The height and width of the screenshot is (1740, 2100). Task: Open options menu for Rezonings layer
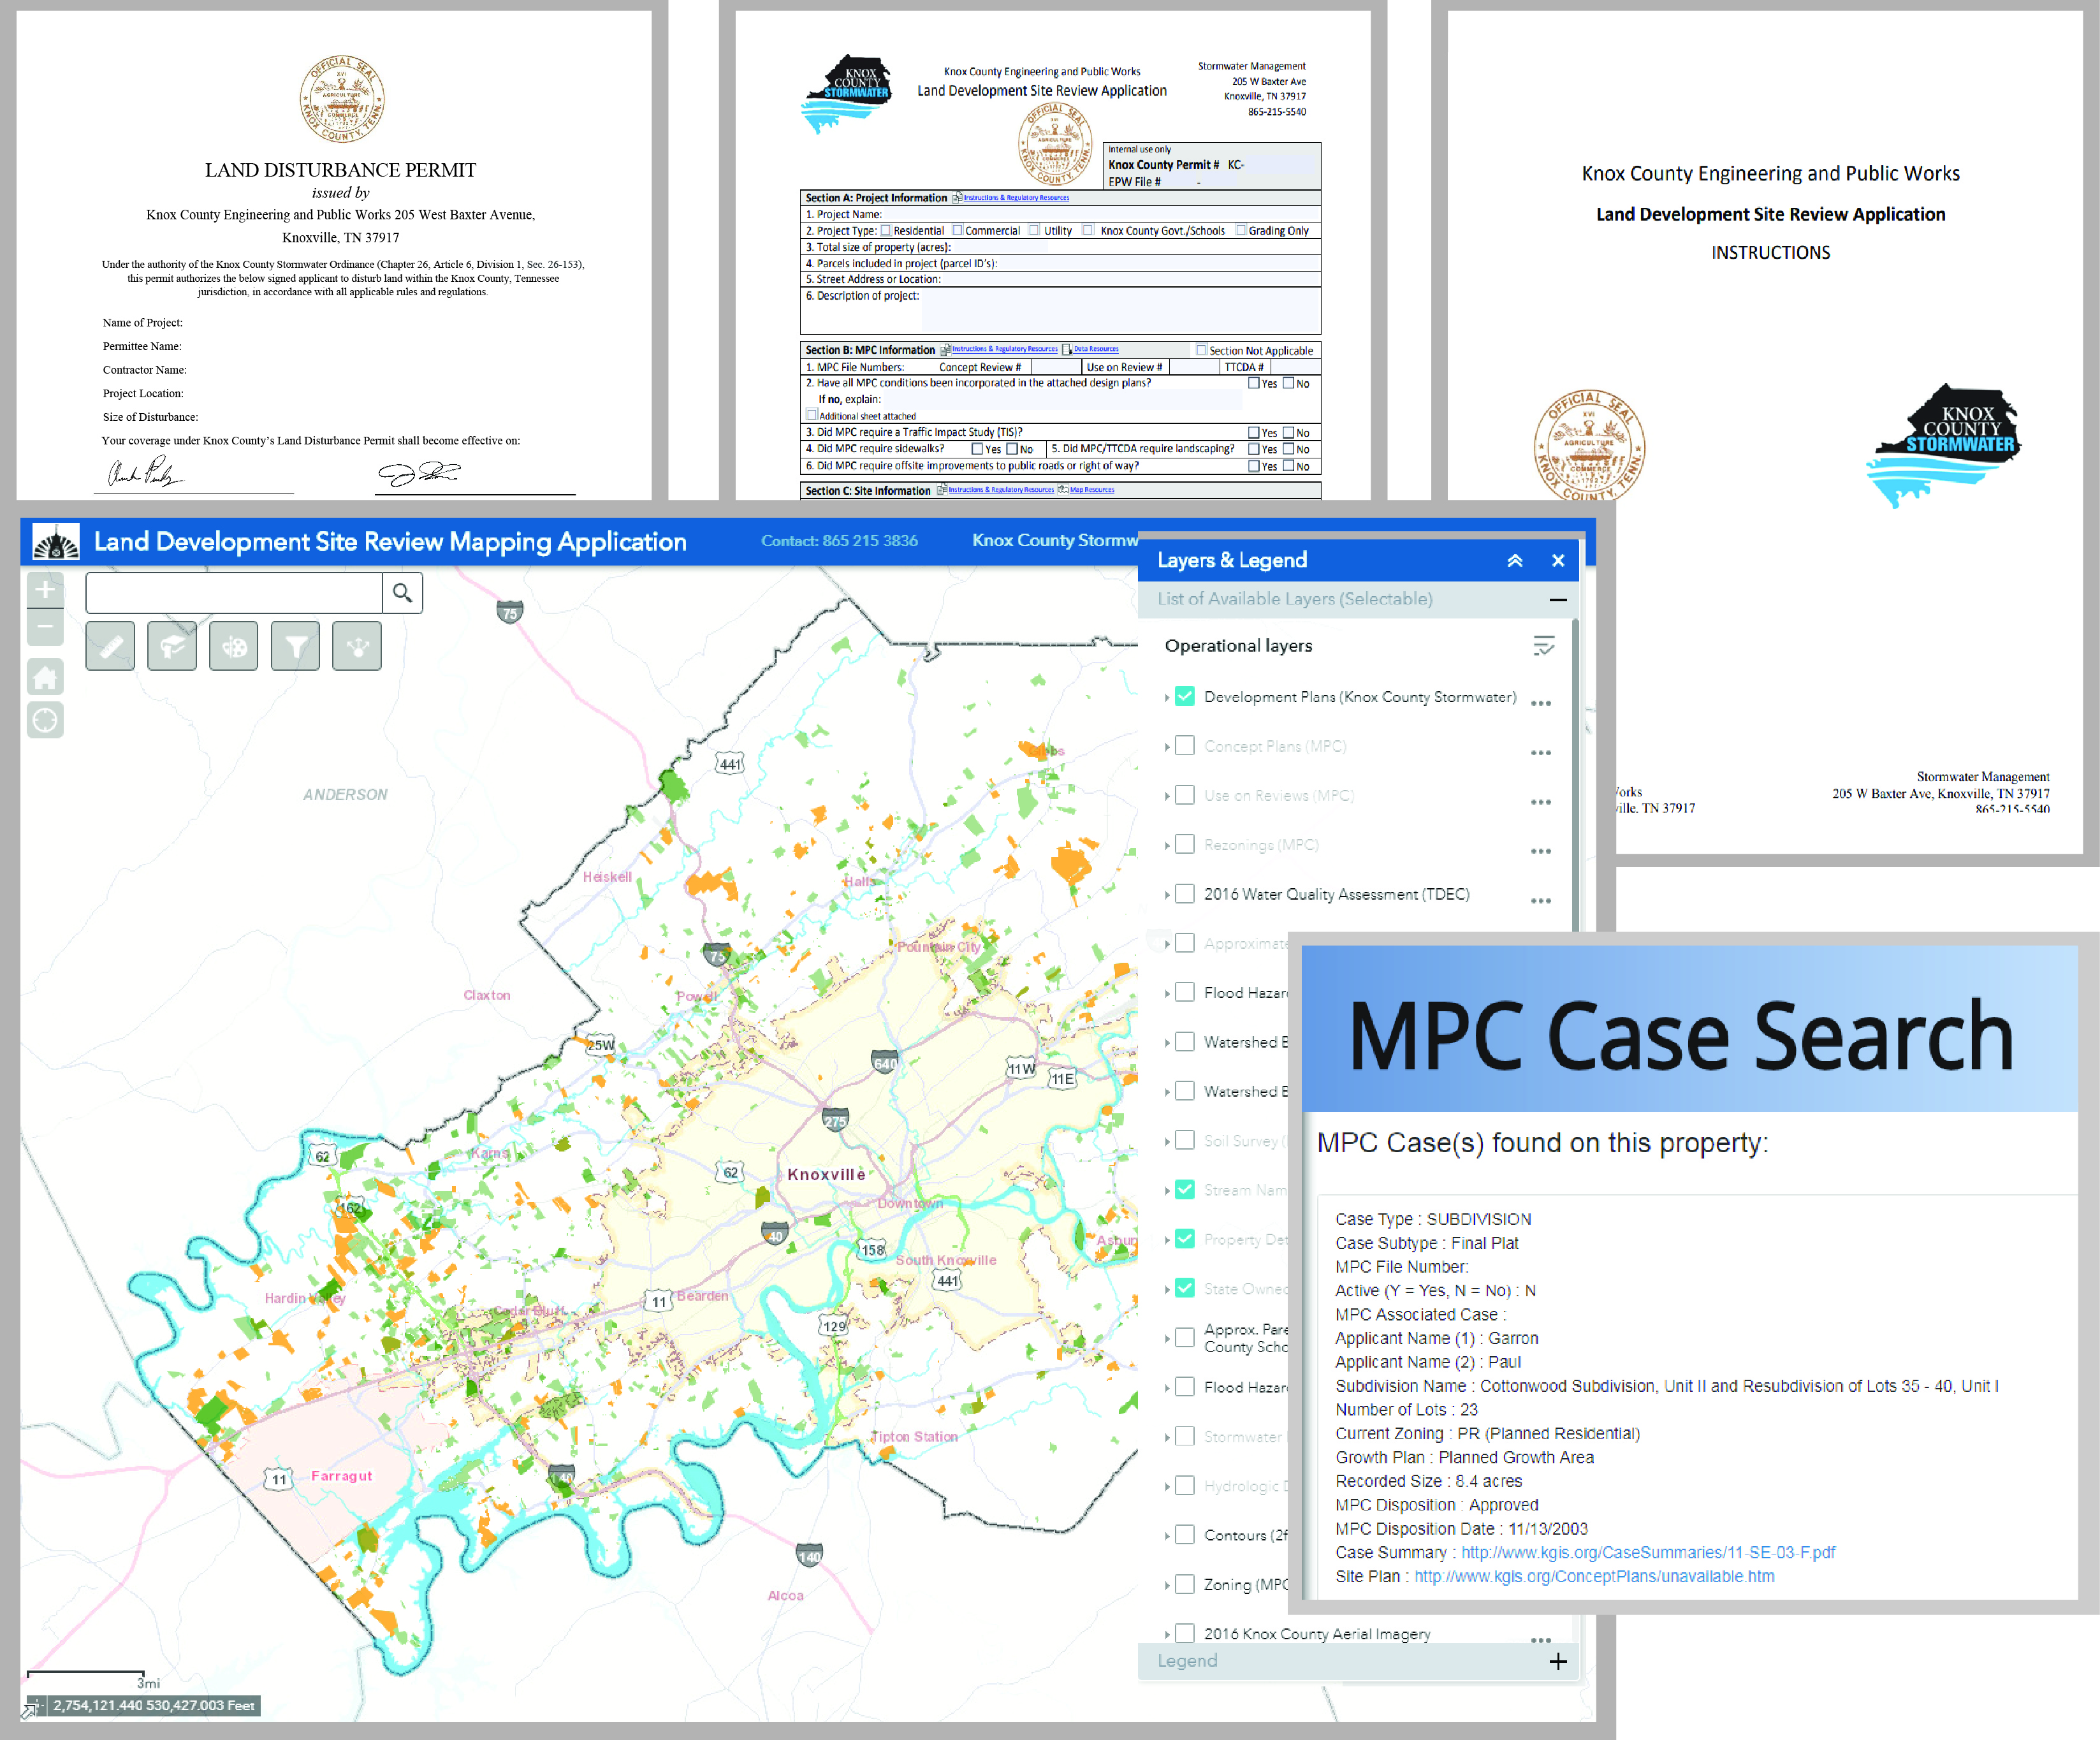(1541, 851)
